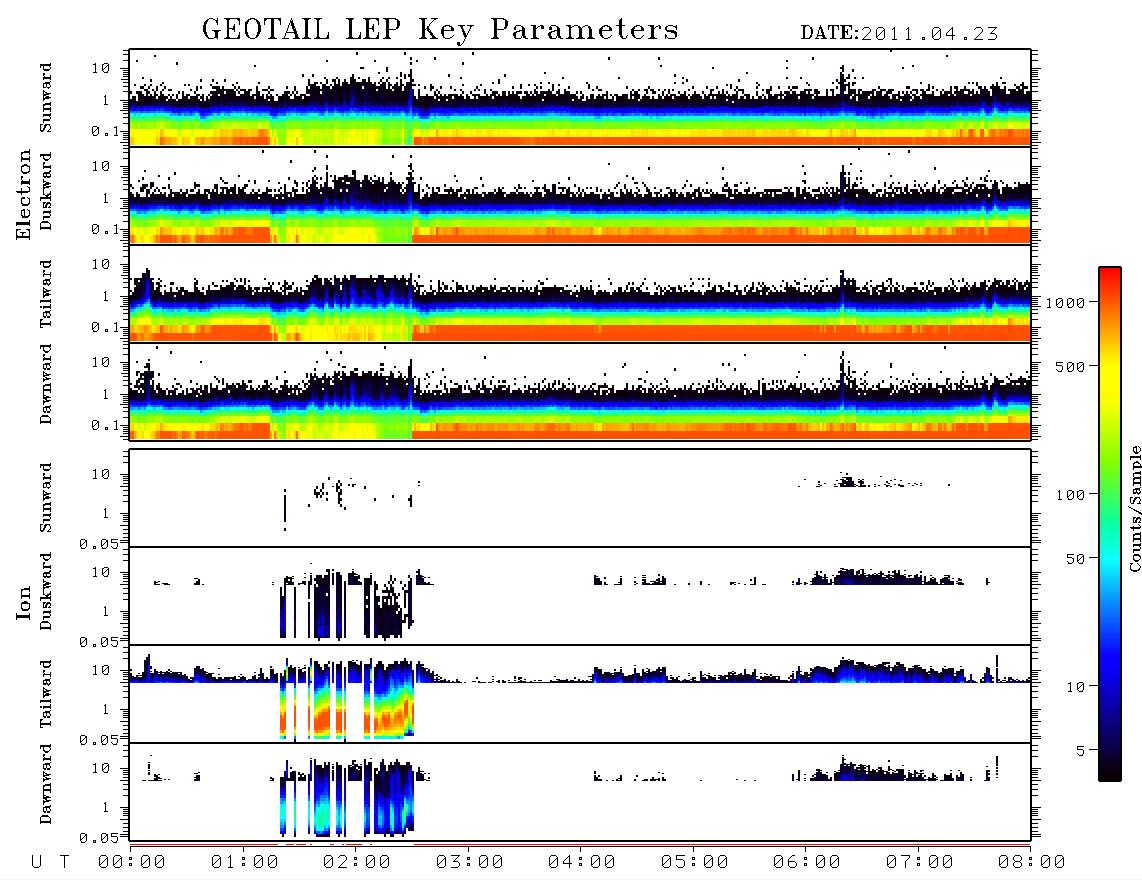1142x880 pixels.
Task: Select the Ion Duskward axis label
Action: coord(46,591)
